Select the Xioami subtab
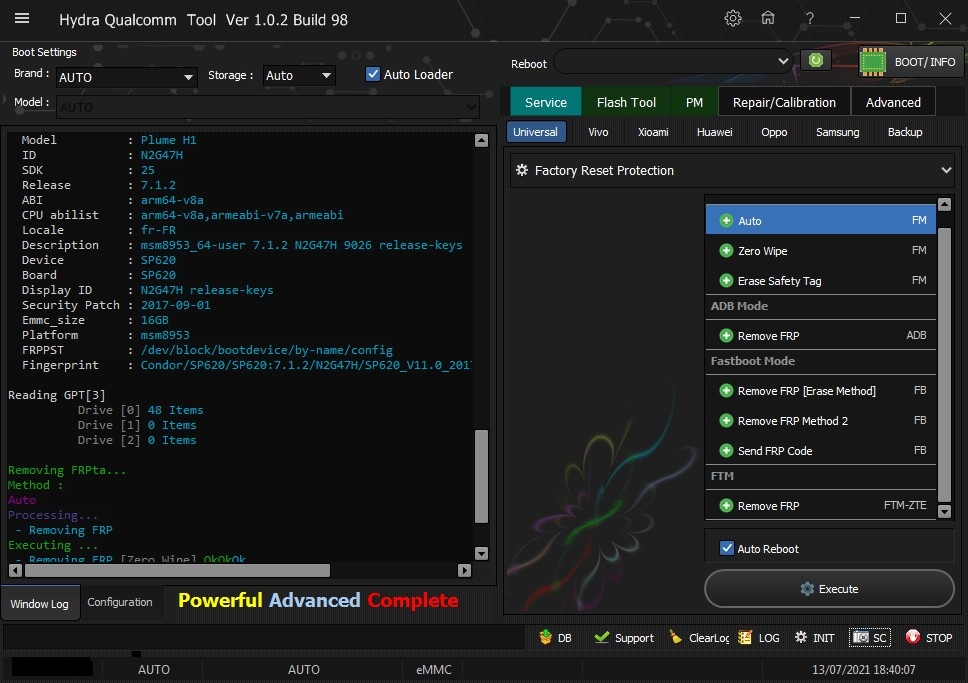Screen dimensions: 968x683 [653, 132]
